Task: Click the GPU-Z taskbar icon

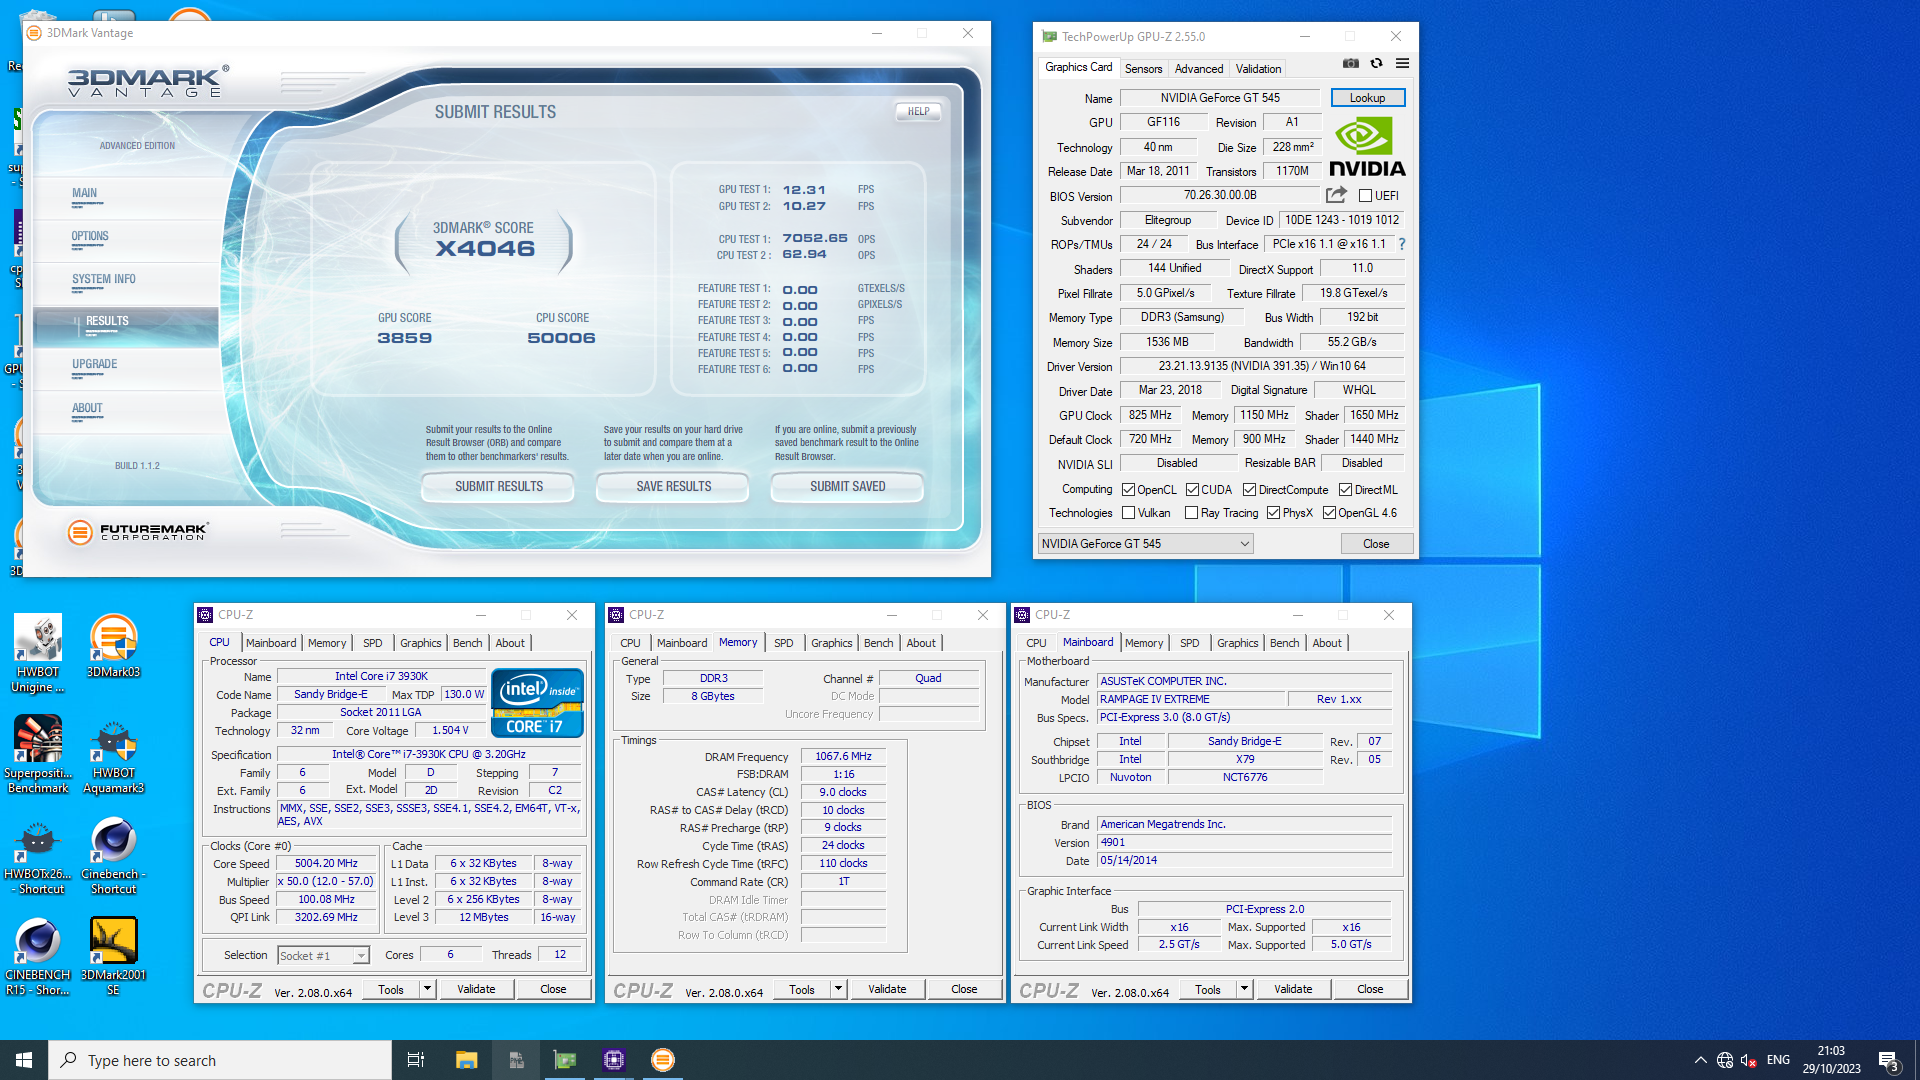Action: pyautogui.click(x=565, y=1060)
